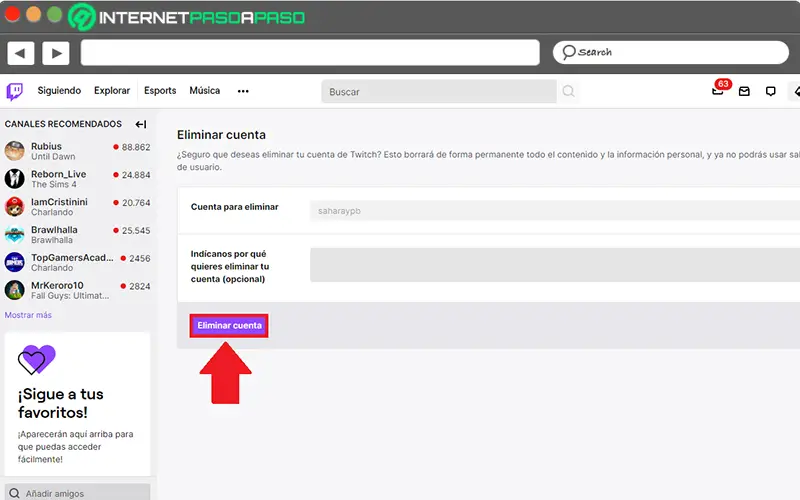Click the Eliminar cuenta page heading
This screenshot has width=800, height=500.
pos(221,135)
